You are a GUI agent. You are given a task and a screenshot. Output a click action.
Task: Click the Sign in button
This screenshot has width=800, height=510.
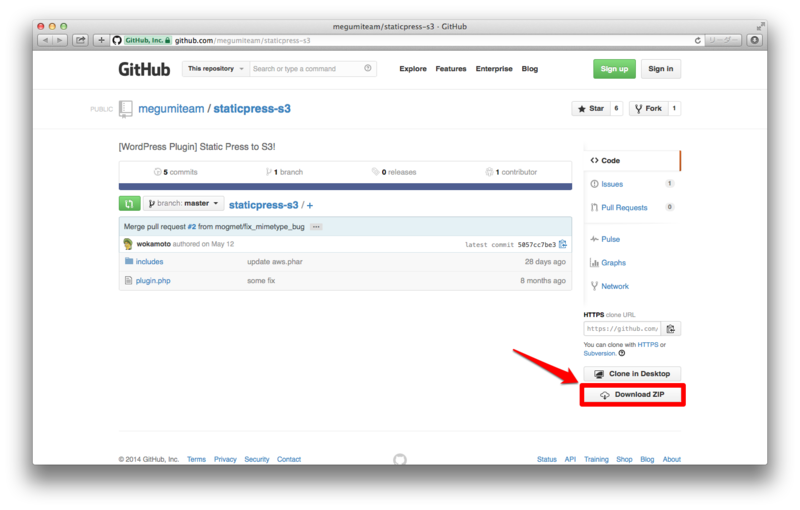tap(661, 69)
